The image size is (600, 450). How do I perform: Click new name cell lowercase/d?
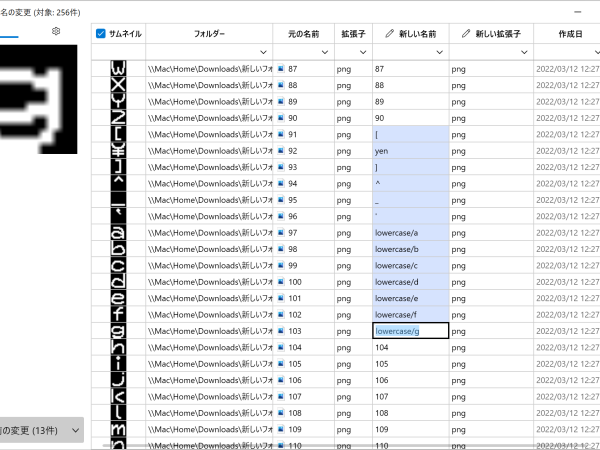[411, 282]
